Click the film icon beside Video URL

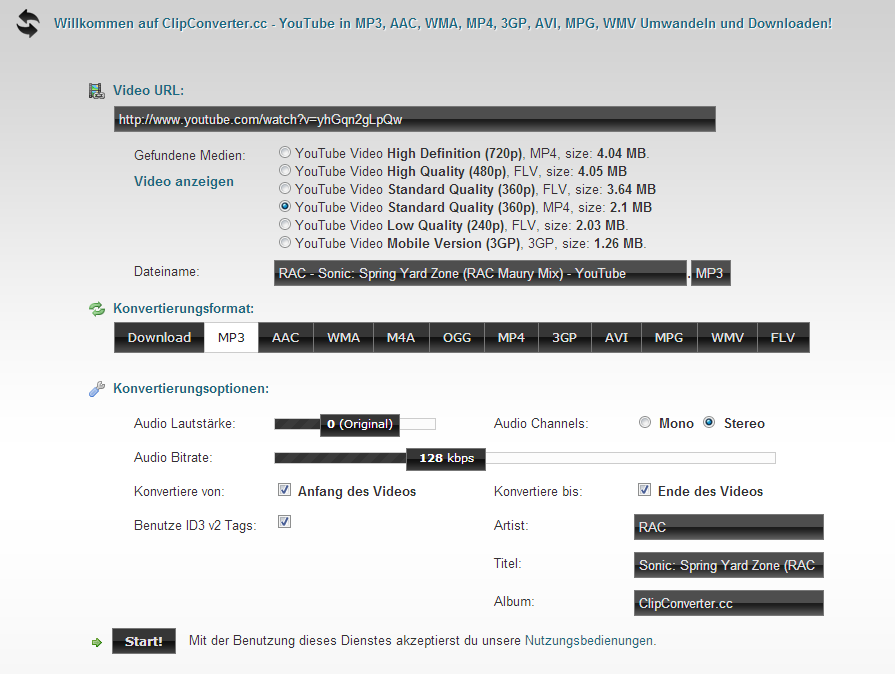(96, 91)
